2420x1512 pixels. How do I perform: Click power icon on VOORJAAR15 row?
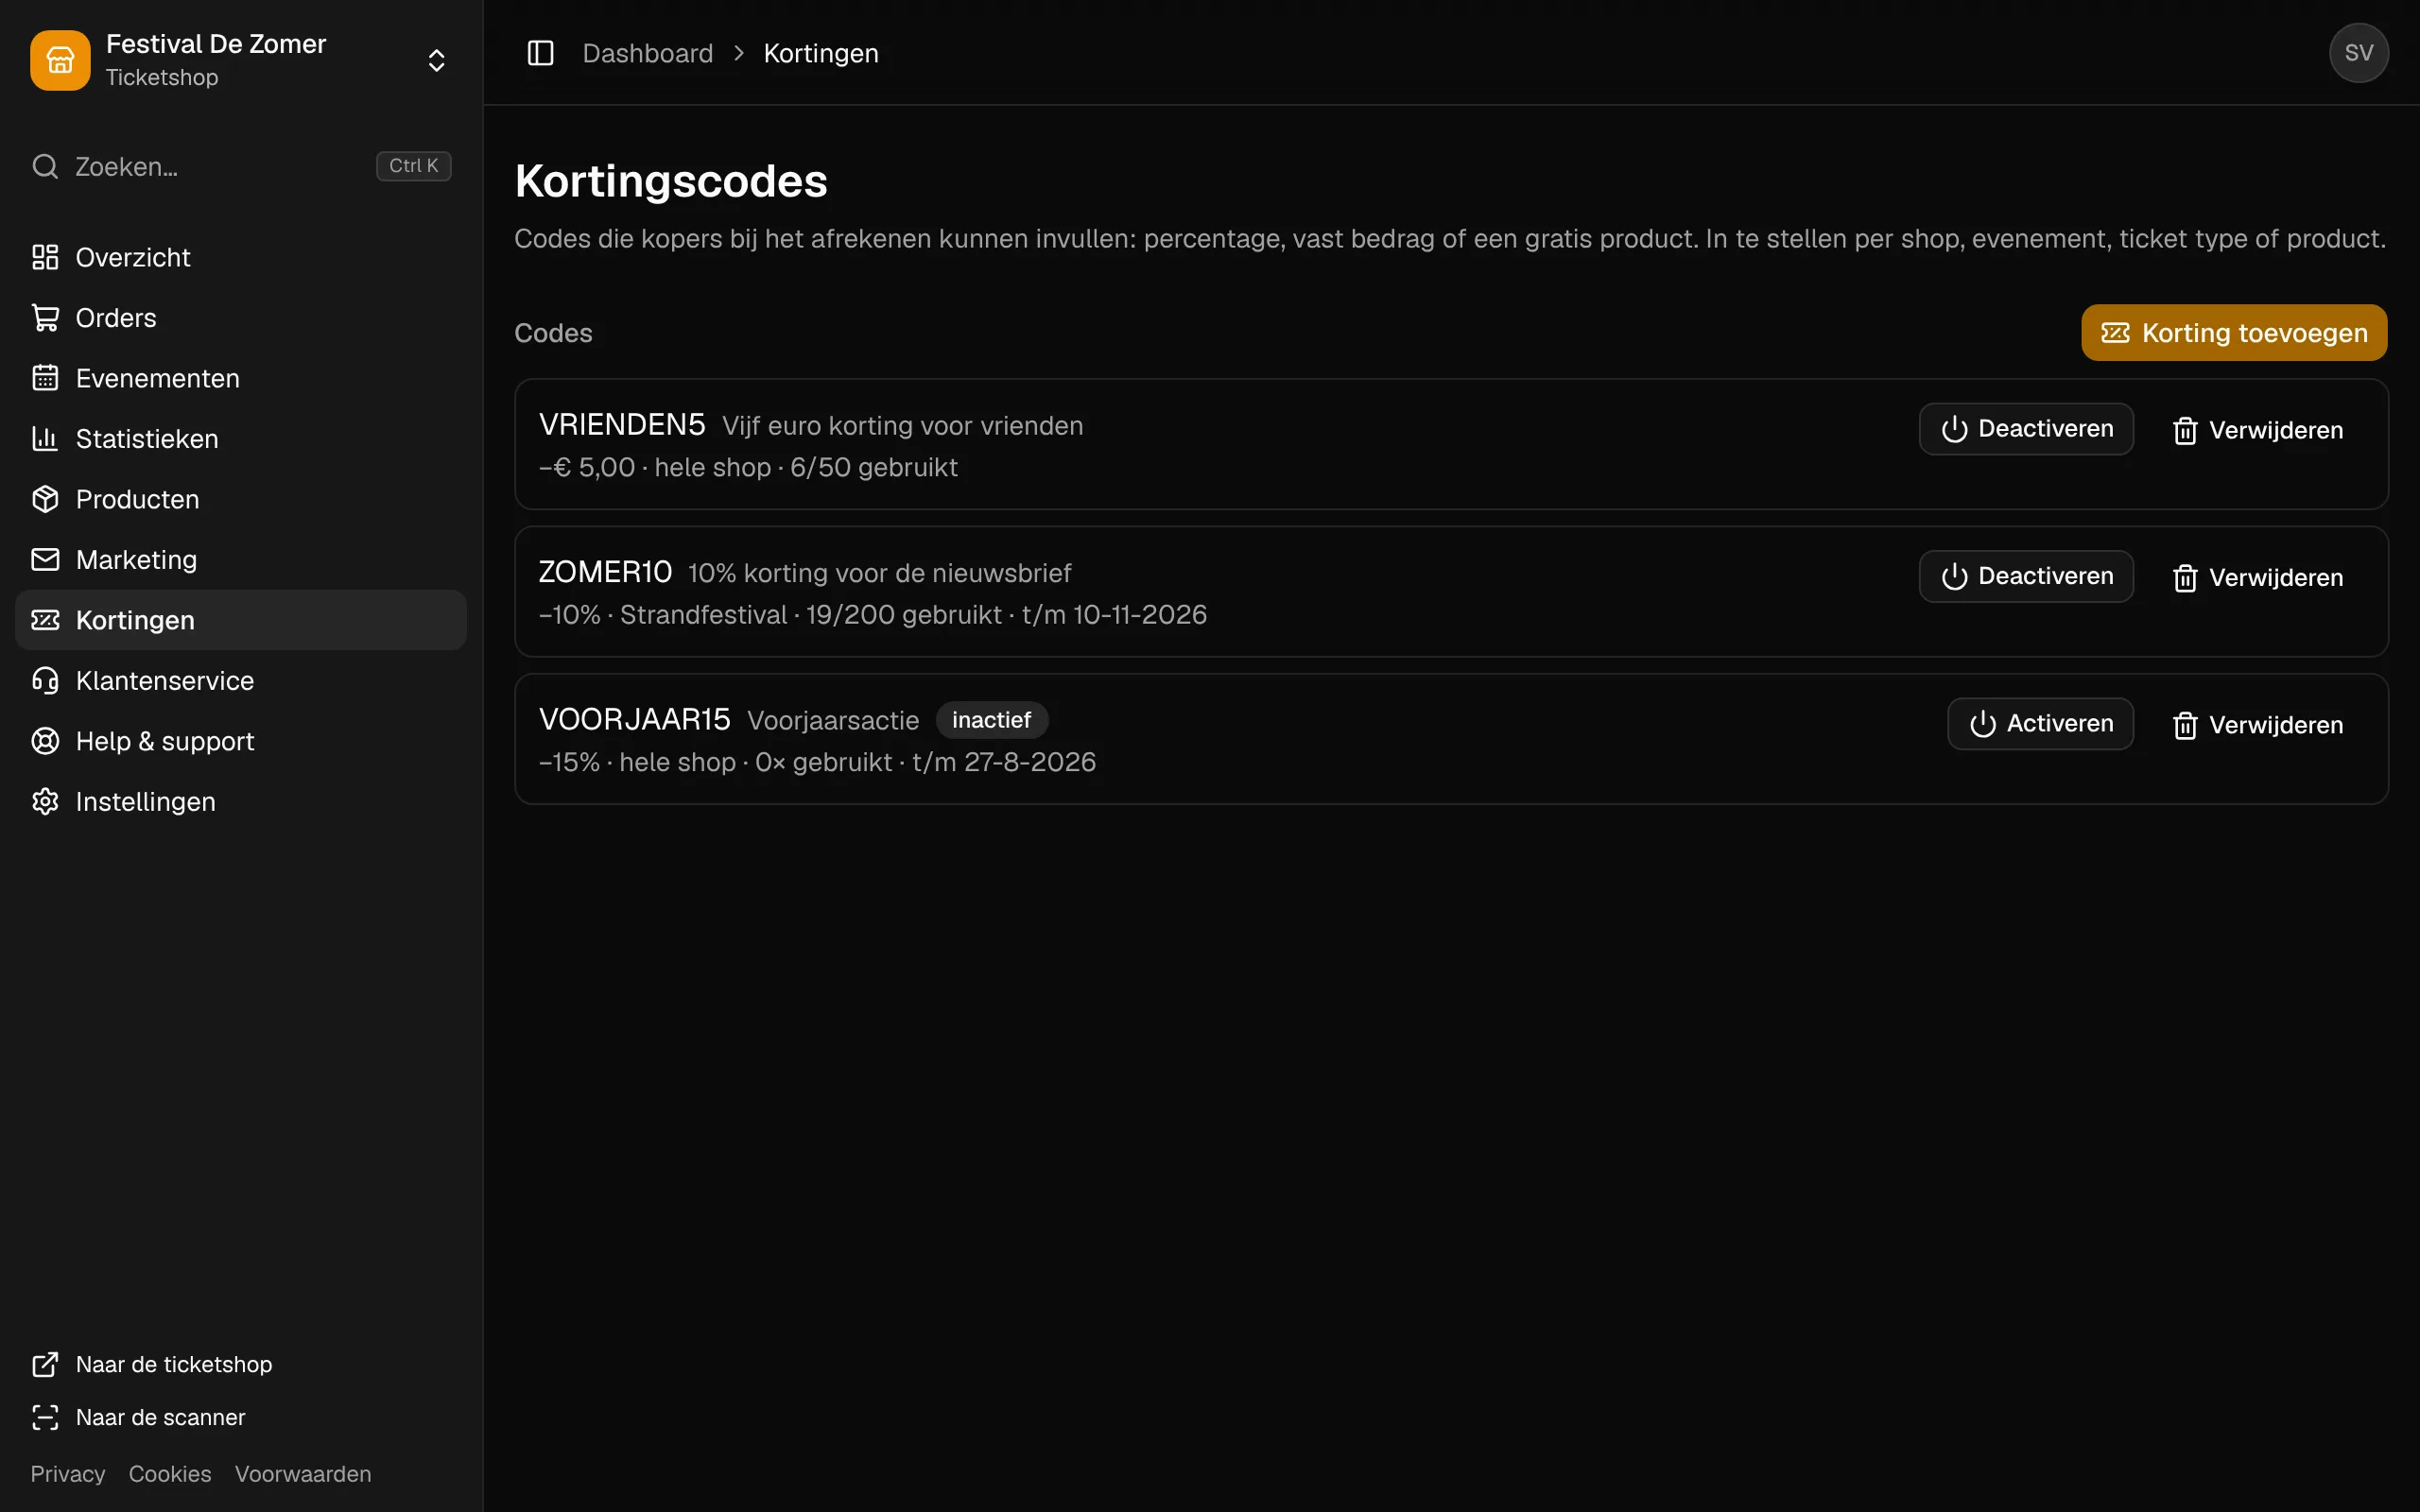1982,724
